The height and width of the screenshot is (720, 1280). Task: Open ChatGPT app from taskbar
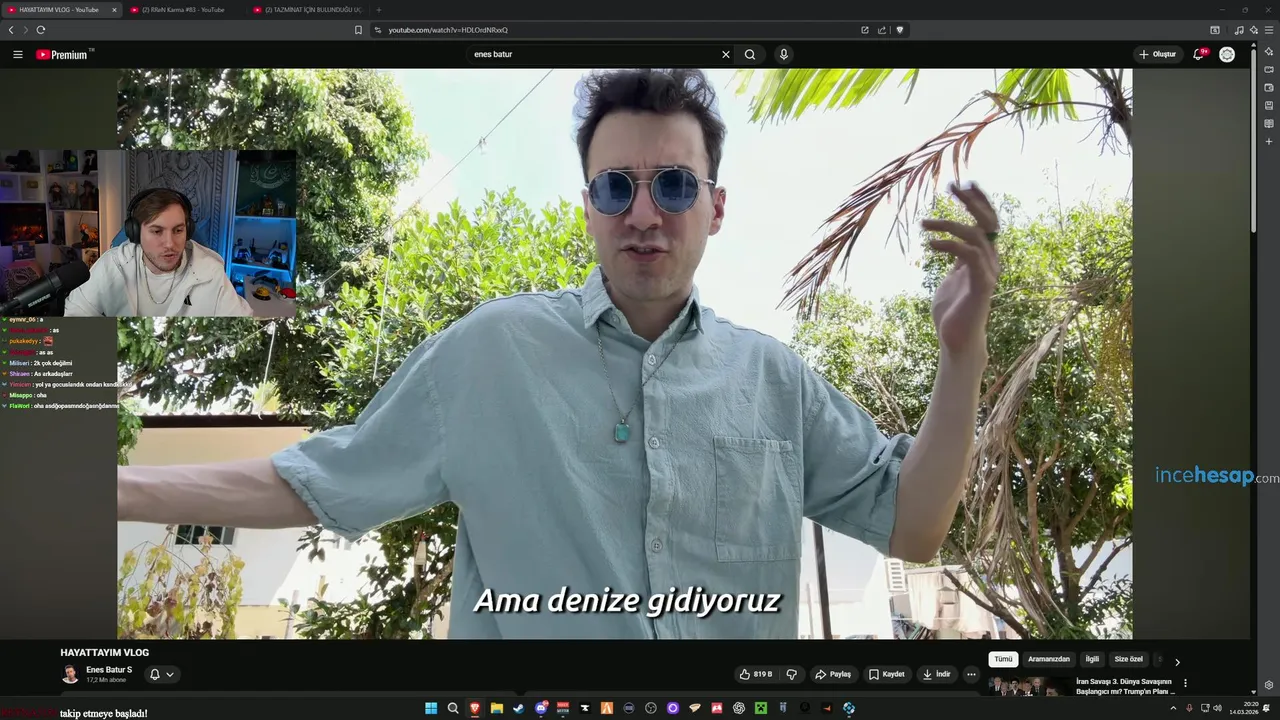click(739, 708)
